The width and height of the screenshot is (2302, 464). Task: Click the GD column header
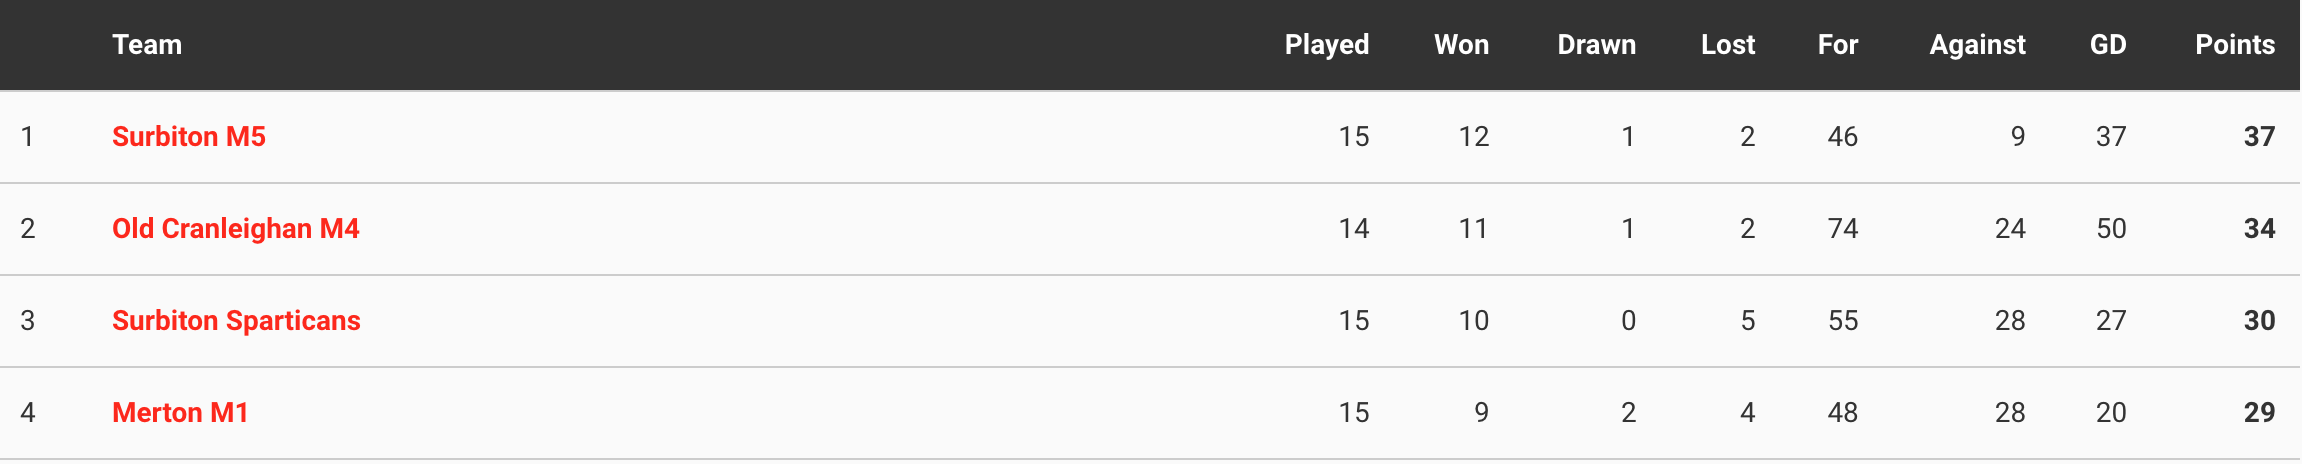click(x=2108, y=45)
